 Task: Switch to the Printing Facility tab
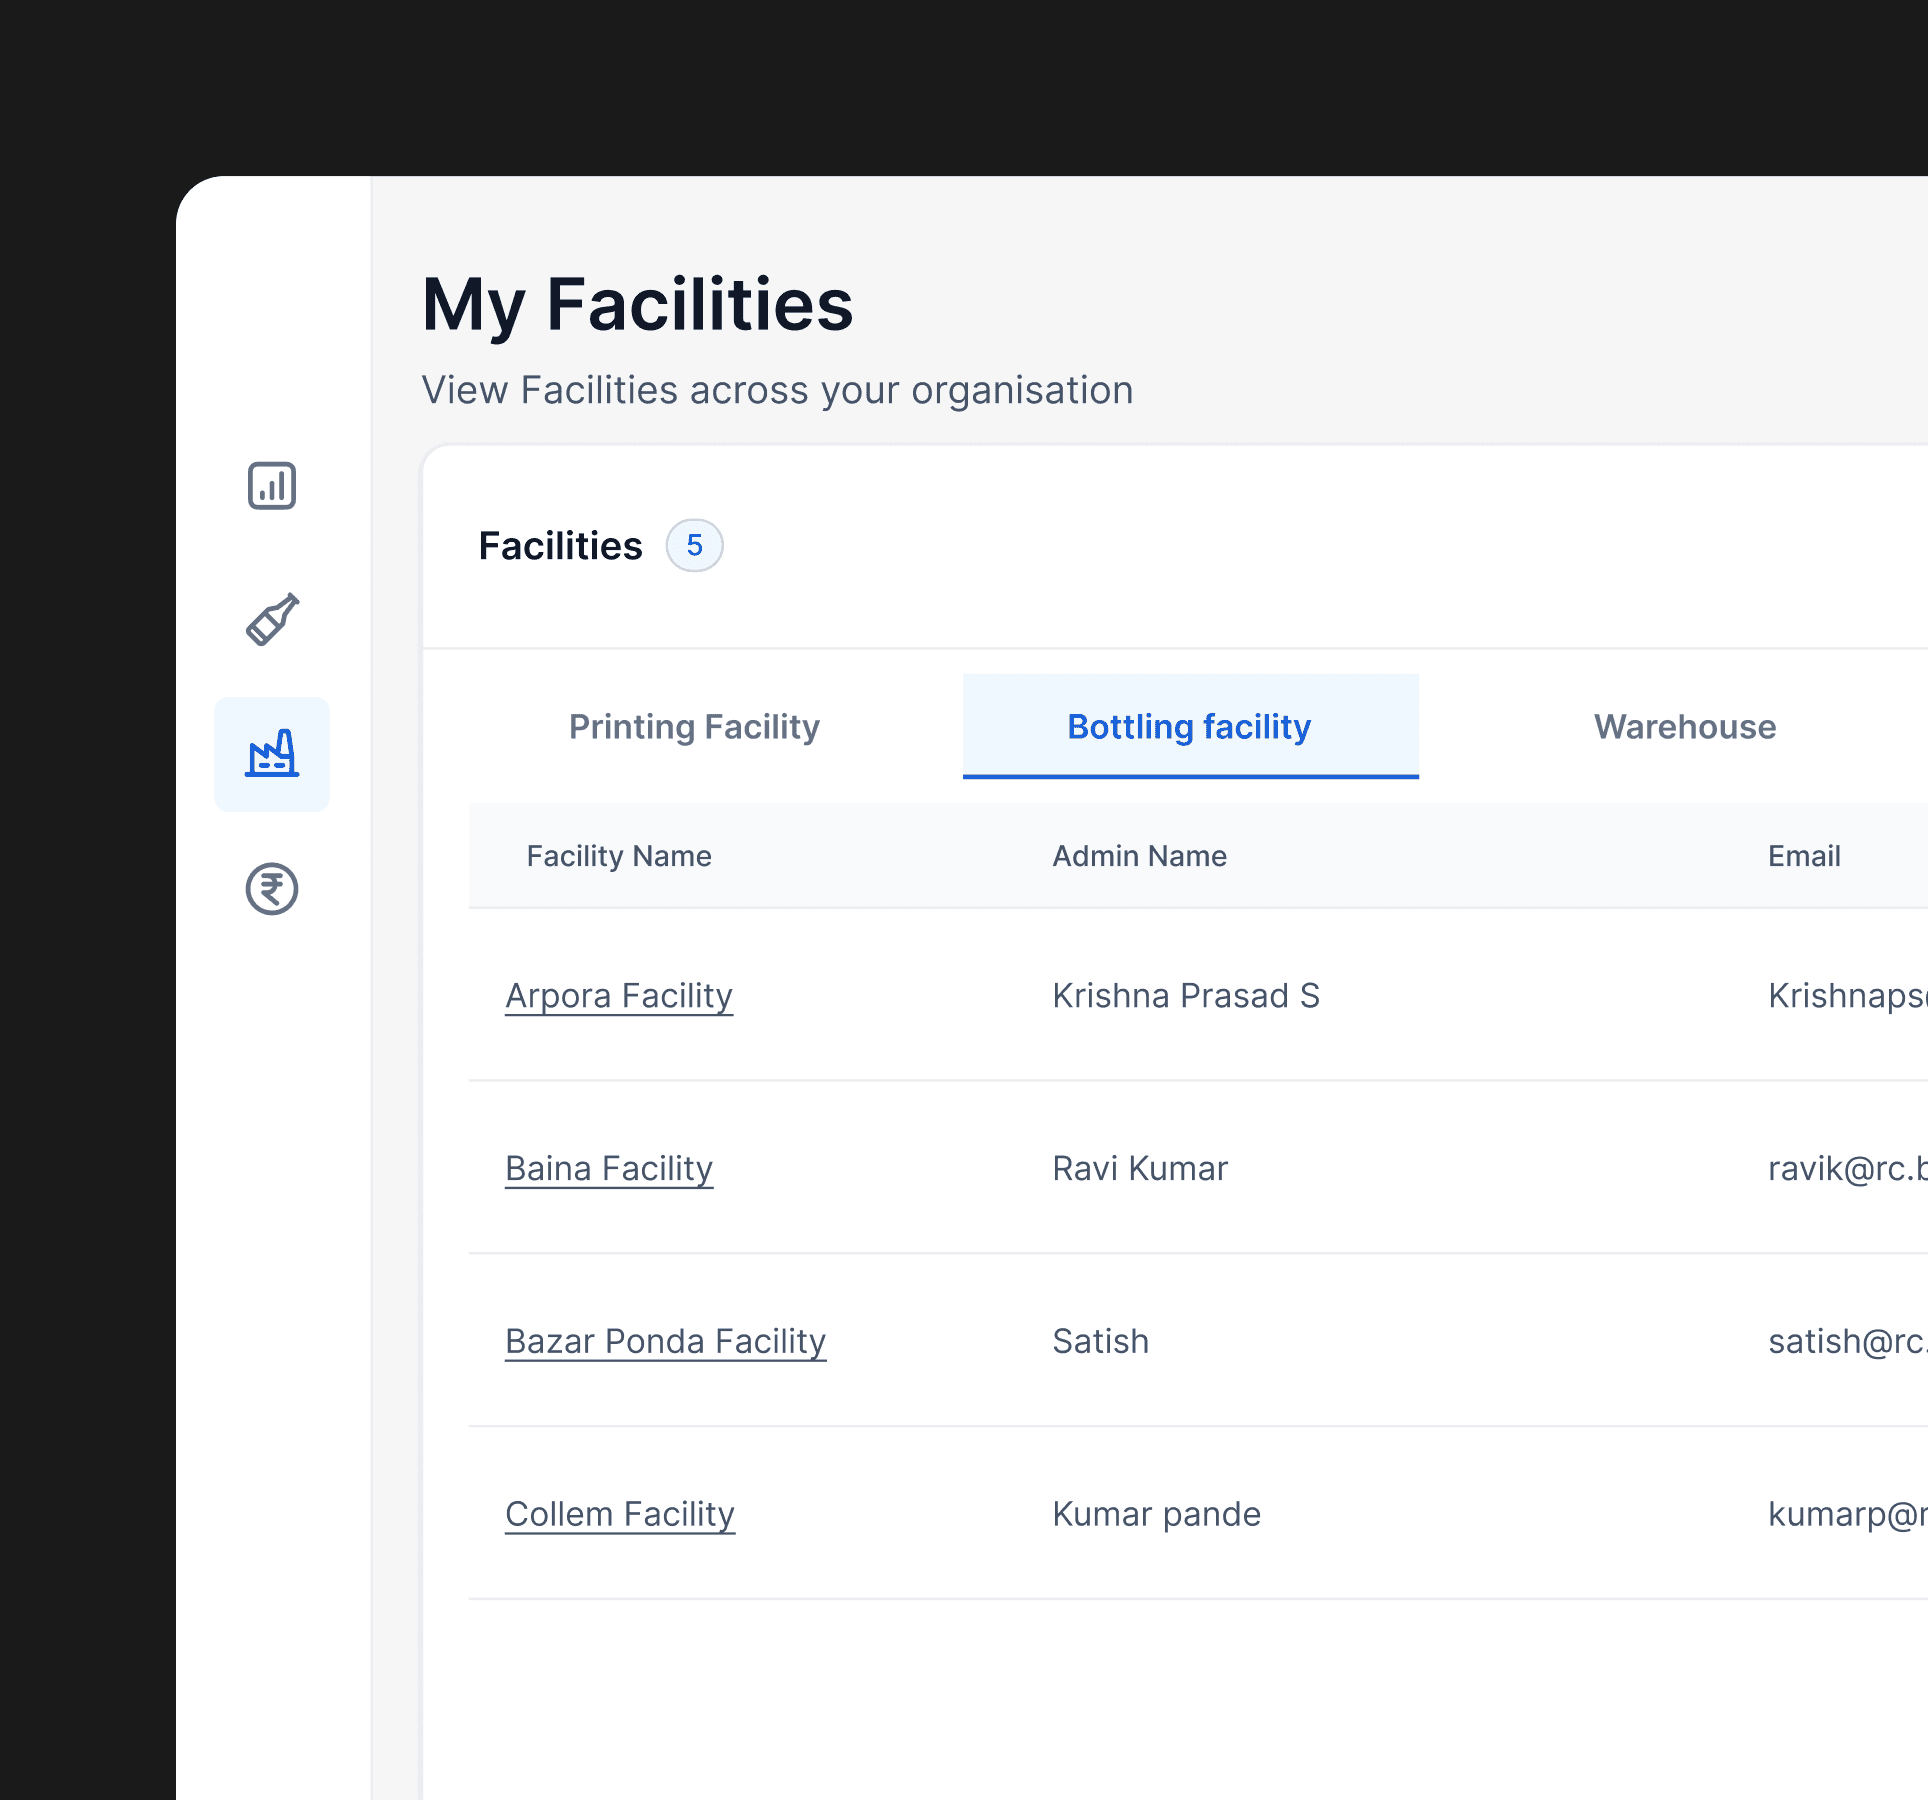(694, 727)
